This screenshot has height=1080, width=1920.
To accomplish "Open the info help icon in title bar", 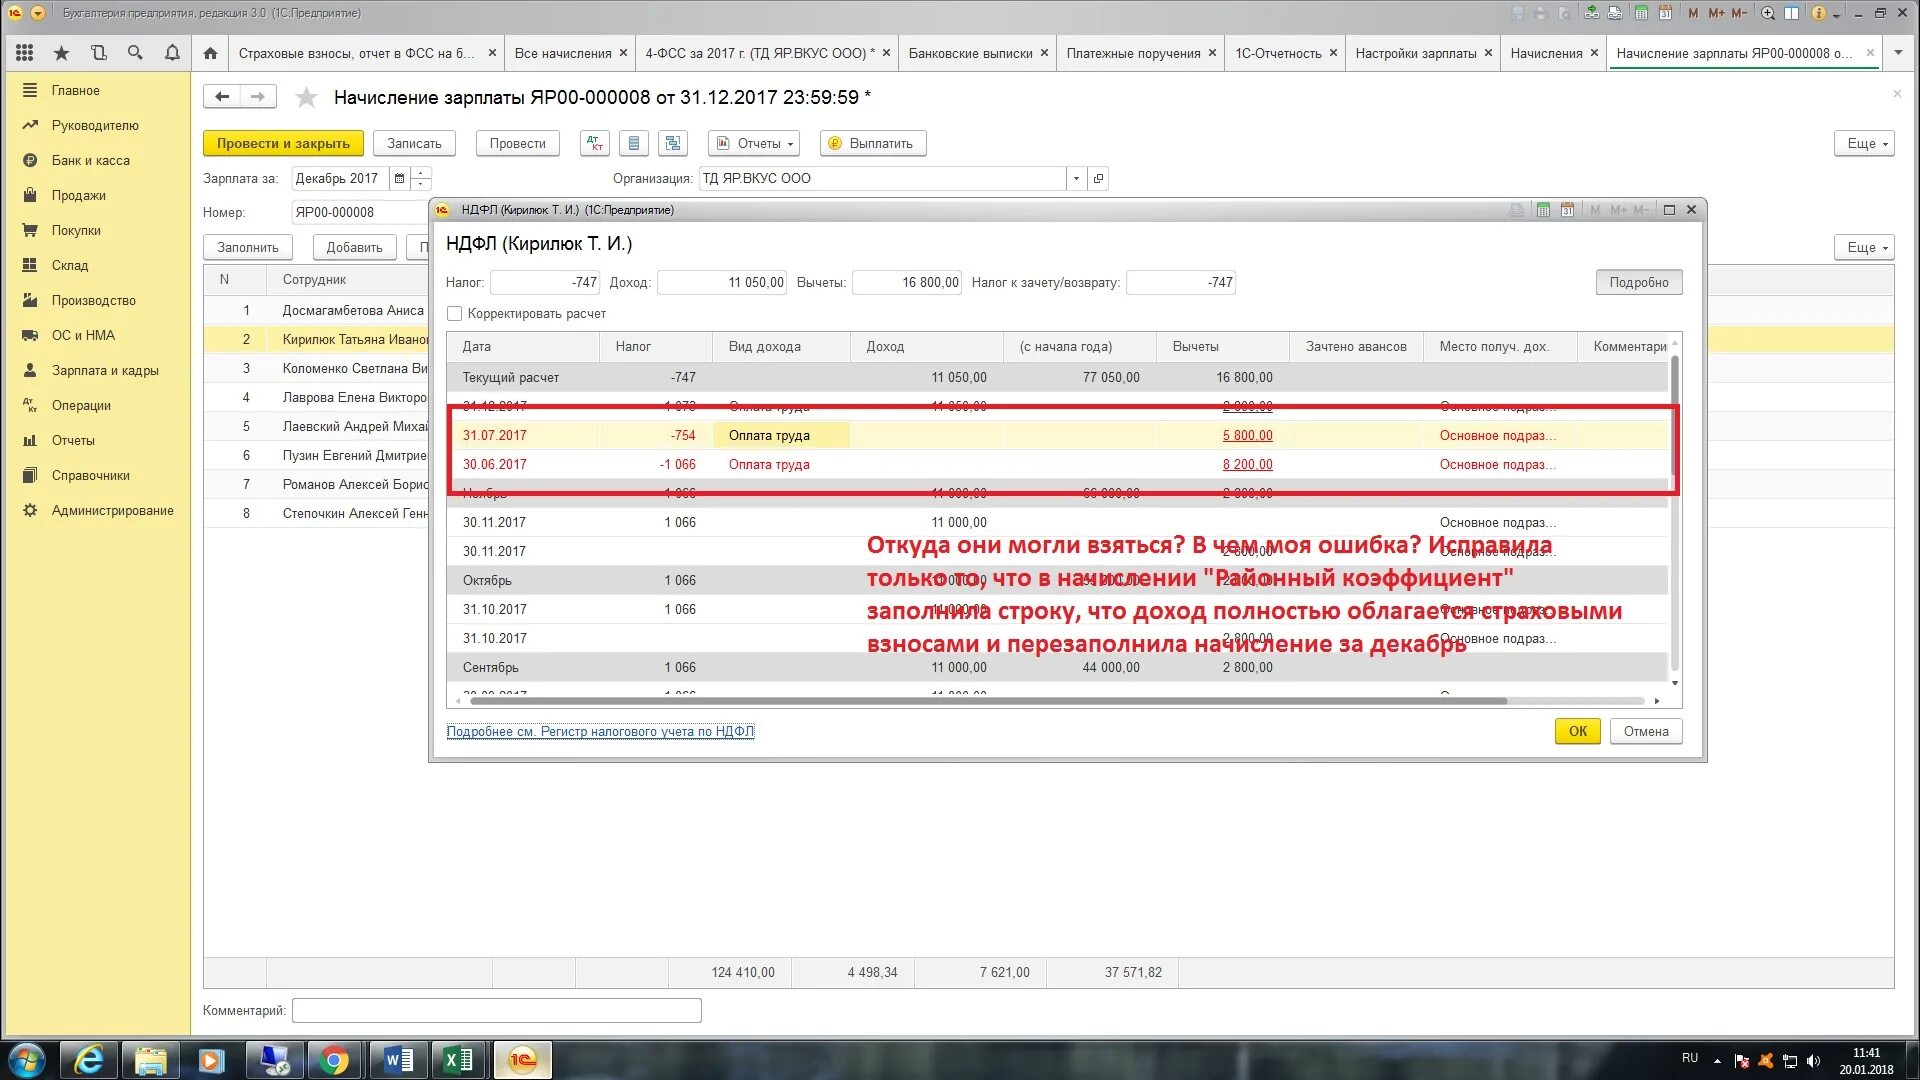I will [1819, 13].
